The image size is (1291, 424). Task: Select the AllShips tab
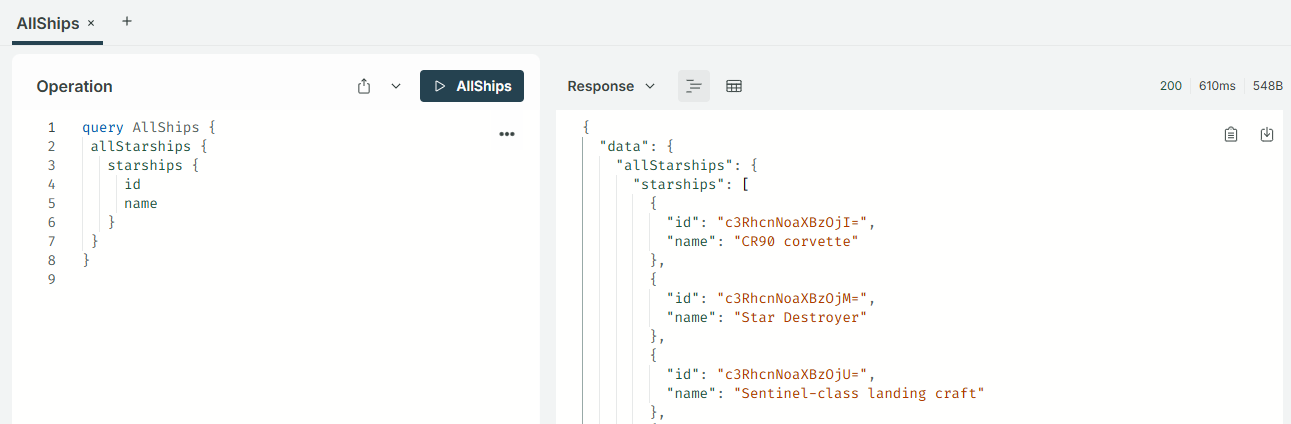click(47, 23)
